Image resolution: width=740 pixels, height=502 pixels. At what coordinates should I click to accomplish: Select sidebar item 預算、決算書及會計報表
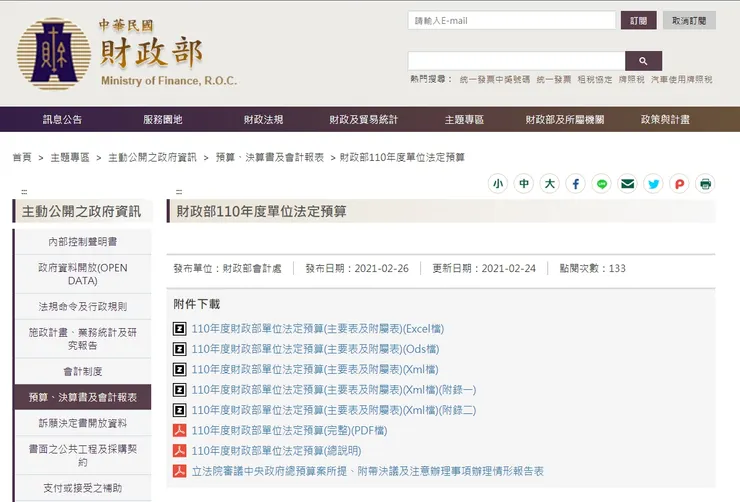coord(83,397)
